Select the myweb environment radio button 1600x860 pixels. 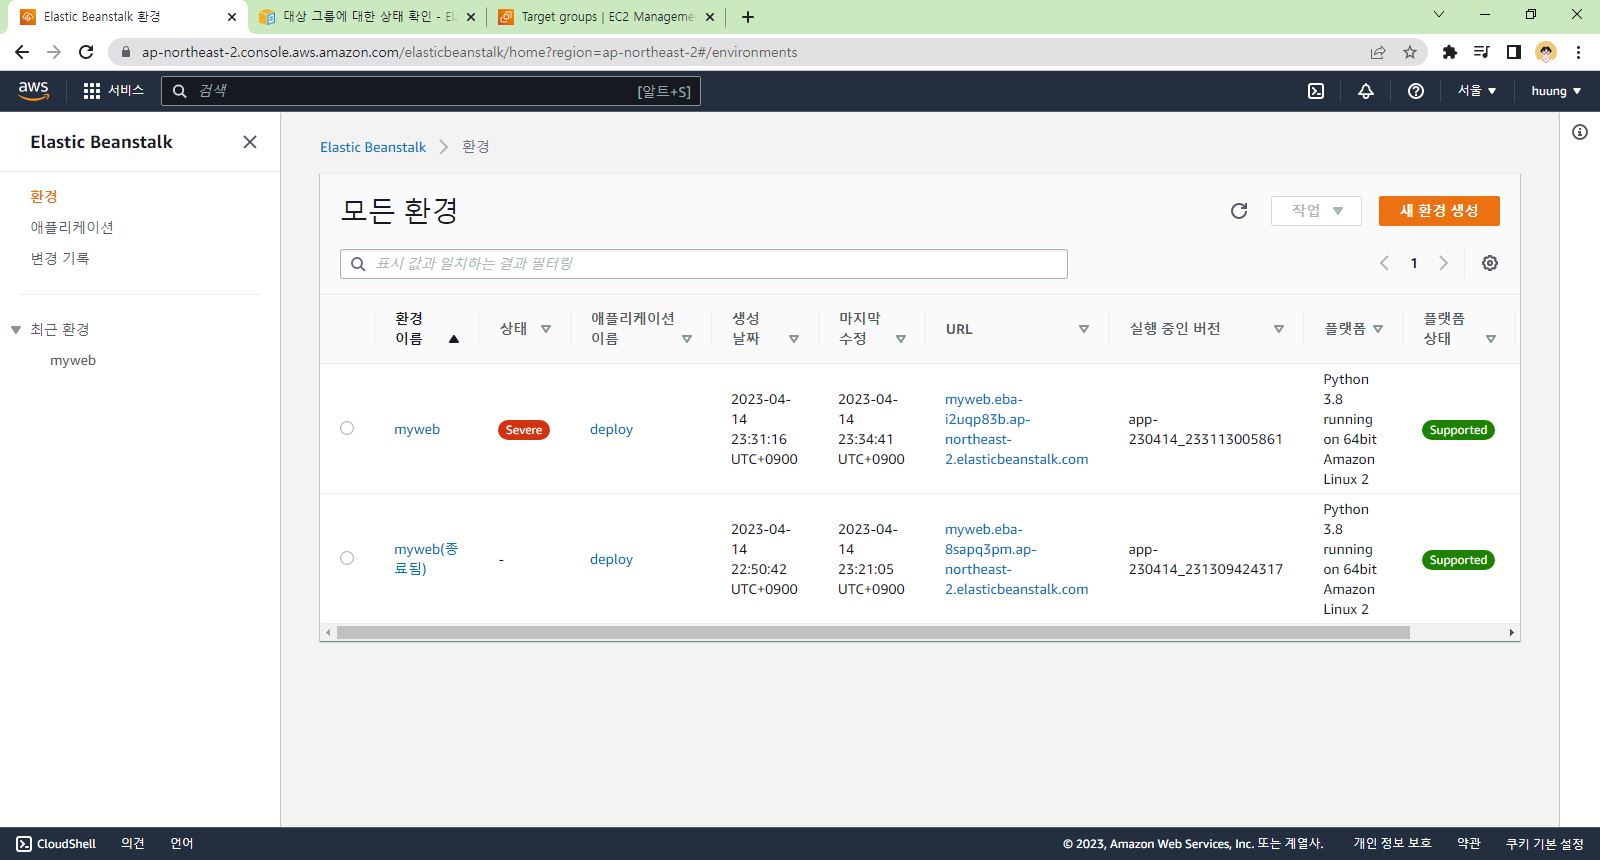(x=347, y=428)
